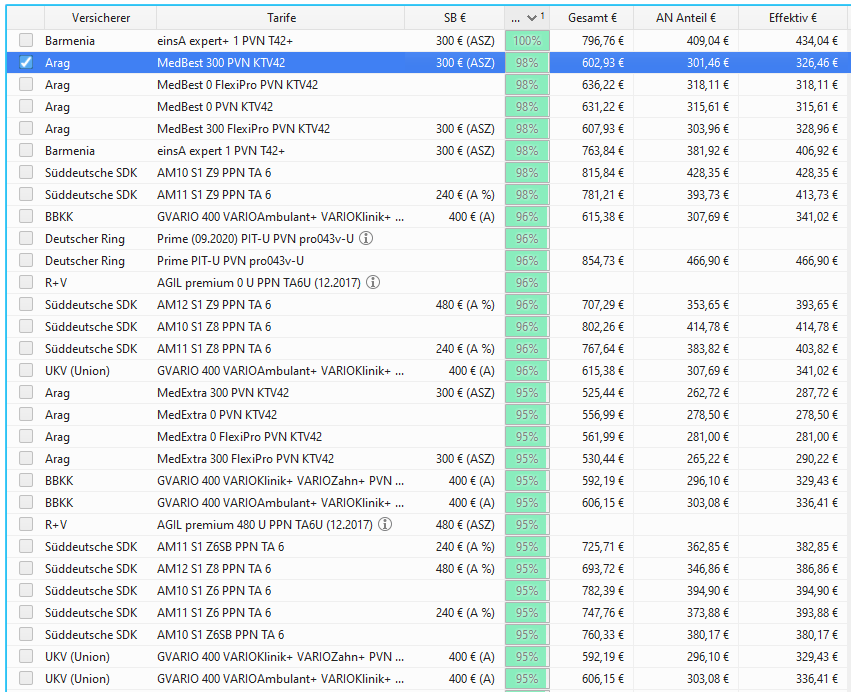
Task: Sort by the Versicherer column header
Action: pos(101,18)
